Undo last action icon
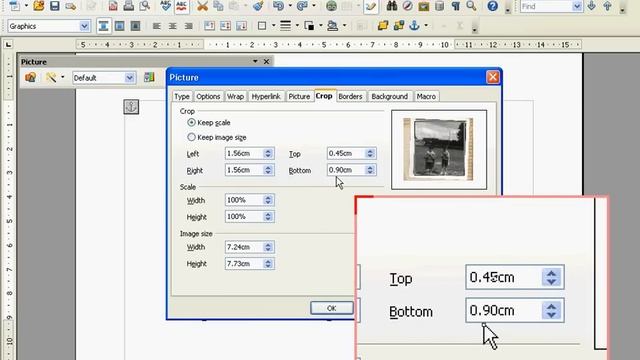 pyautogui.click(x=278, y=6)
